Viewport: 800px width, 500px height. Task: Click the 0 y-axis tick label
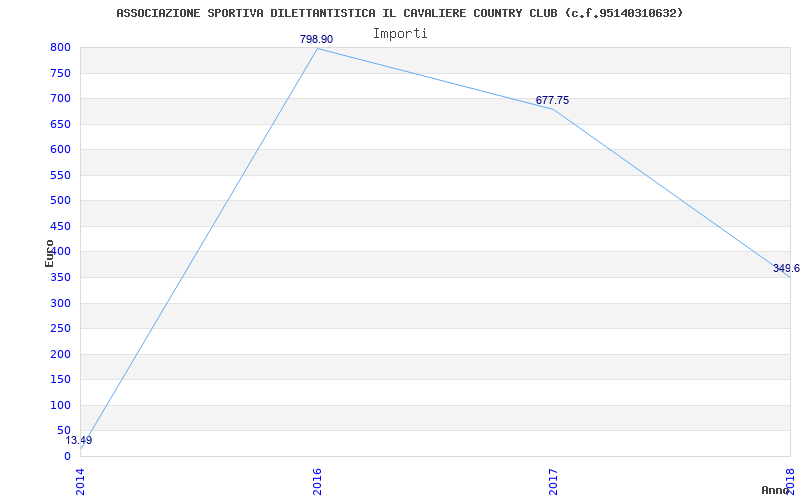(x=67, y=457)
